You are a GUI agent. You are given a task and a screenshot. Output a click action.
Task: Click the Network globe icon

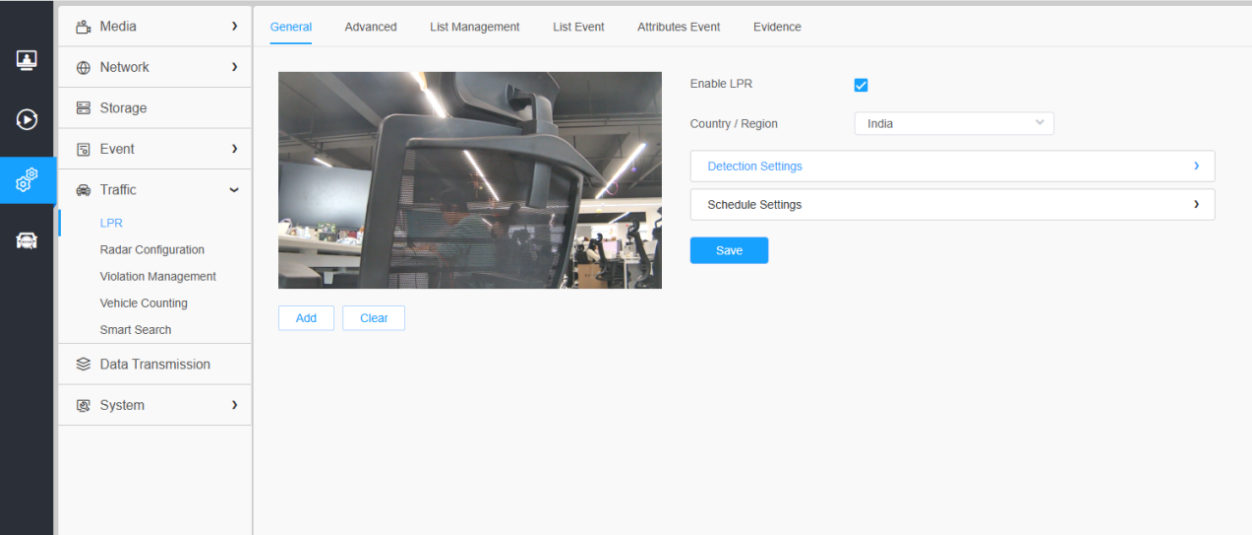click(x=83, y=67)
